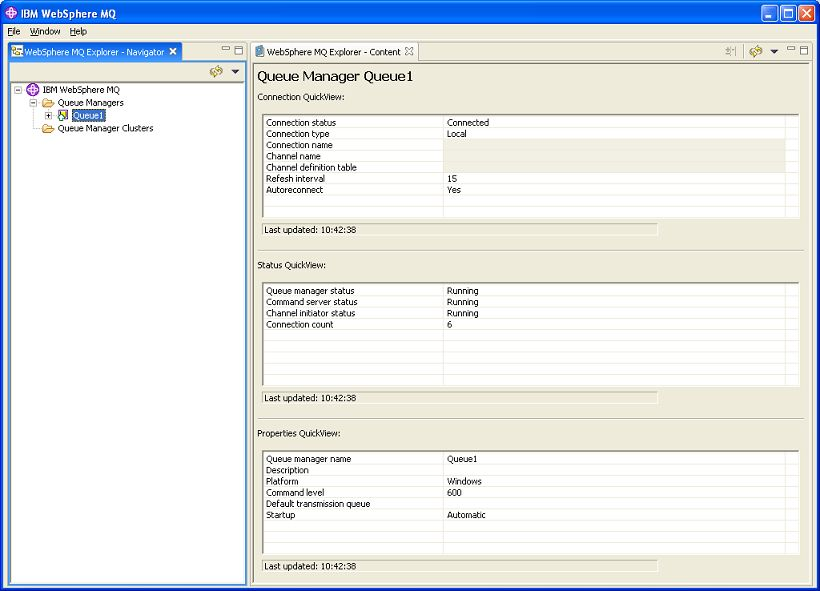Minimize the Content panel
Viewport: 820px width, 591px height.
(x=791, y=49)
